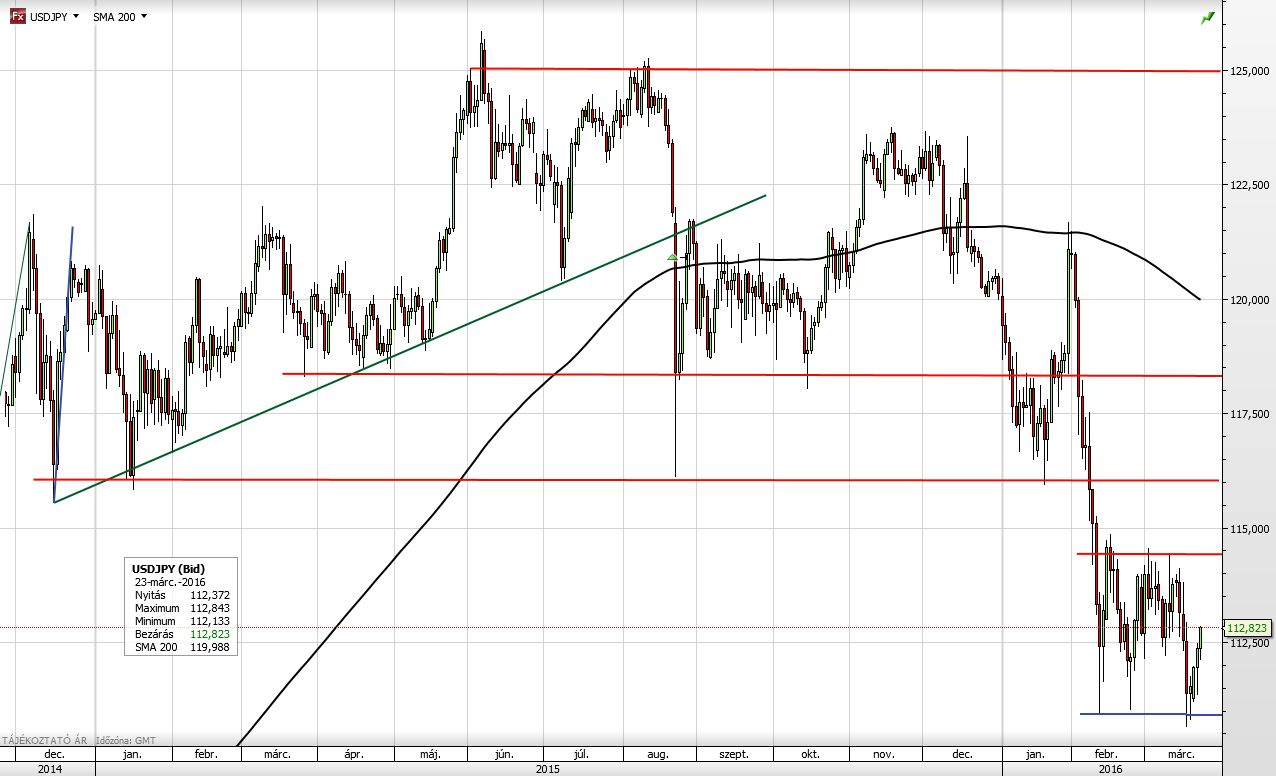Click the 122,500 price axis label

[x=1251, y=185]
